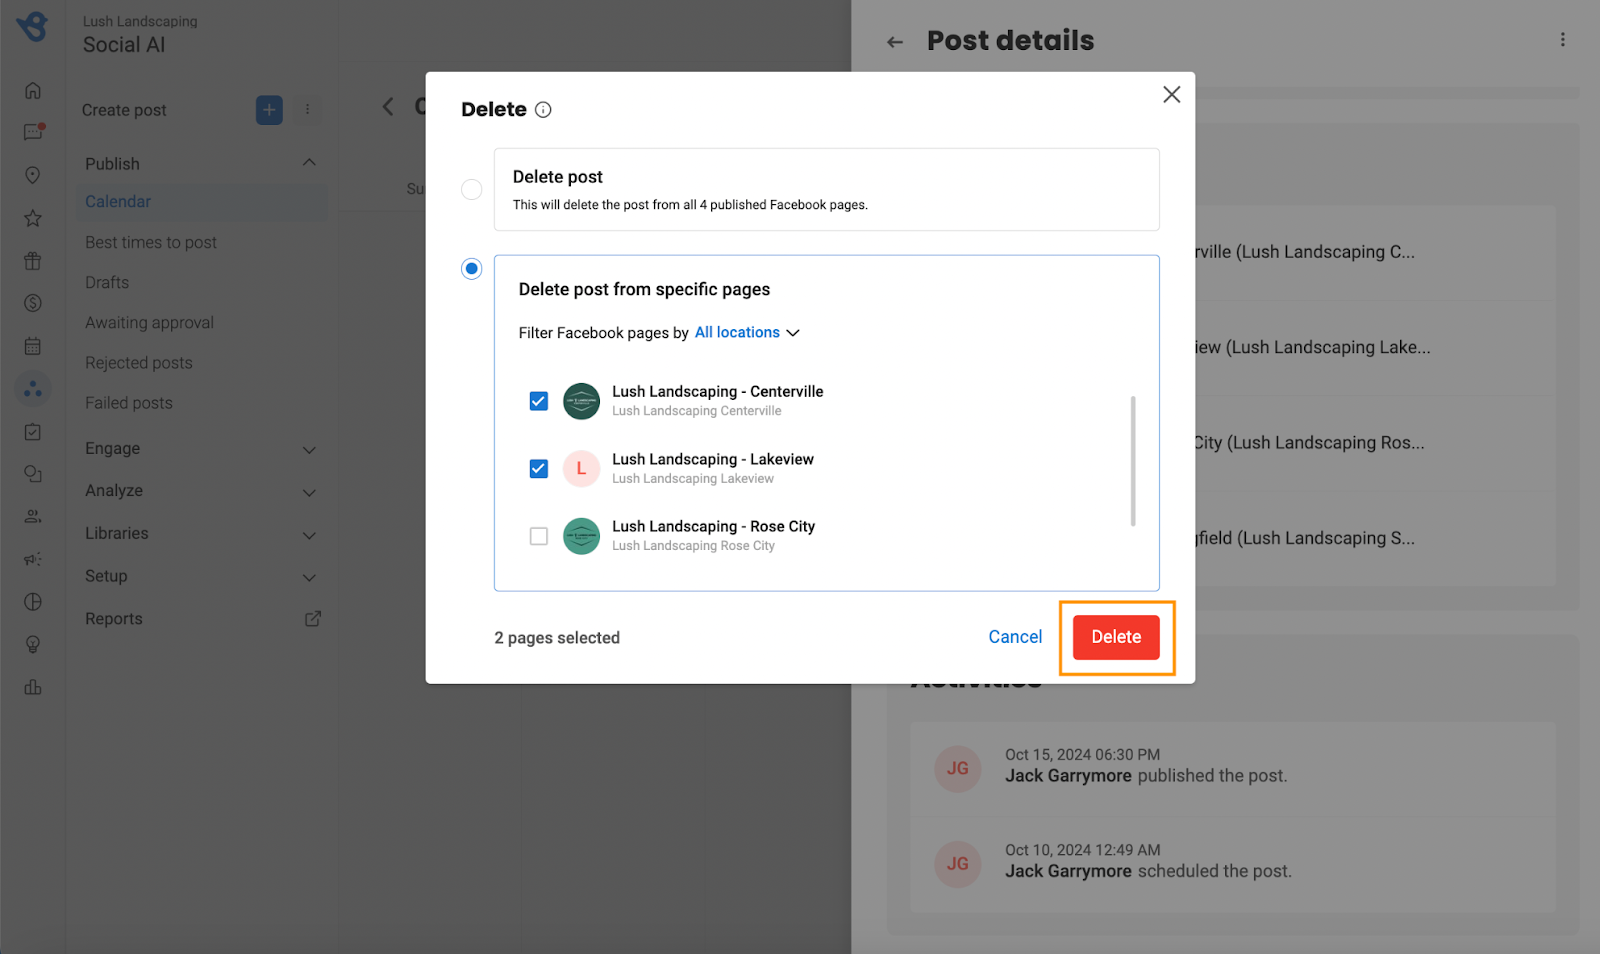Open the Contacts people sidebar icon
The image size is (1600, 954).
coord(33,517)
